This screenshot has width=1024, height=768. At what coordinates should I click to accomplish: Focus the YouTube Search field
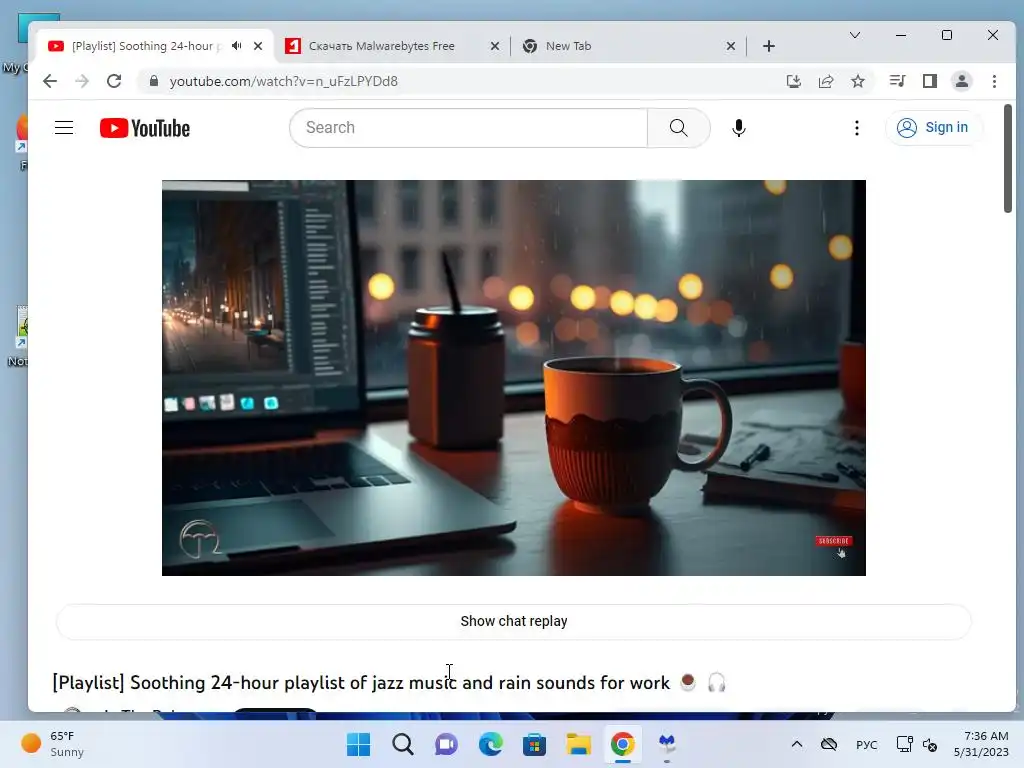[x=468, y=127]
